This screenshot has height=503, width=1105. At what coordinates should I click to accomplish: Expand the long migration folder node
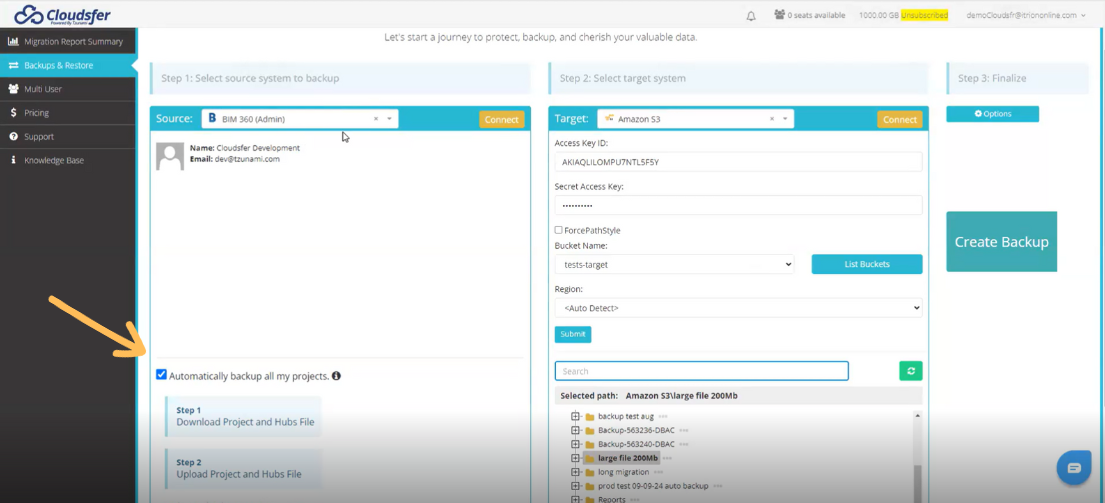(575, 472)
